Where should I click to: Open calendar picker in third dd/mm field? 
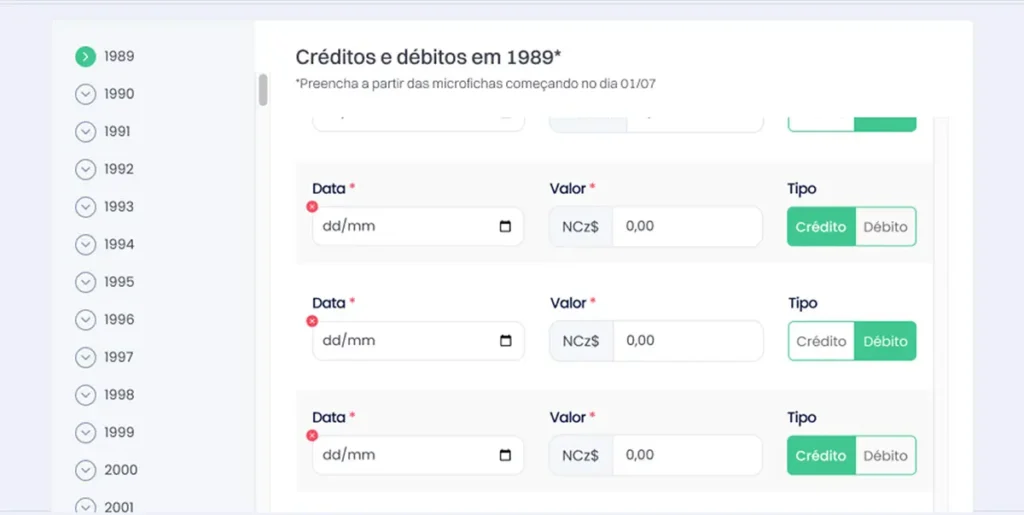(x=505, y=455)
